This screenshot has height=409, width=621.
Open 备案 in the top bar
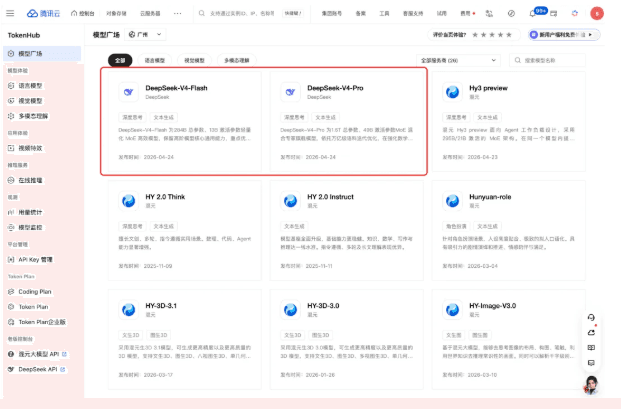[x=360, y=13]
